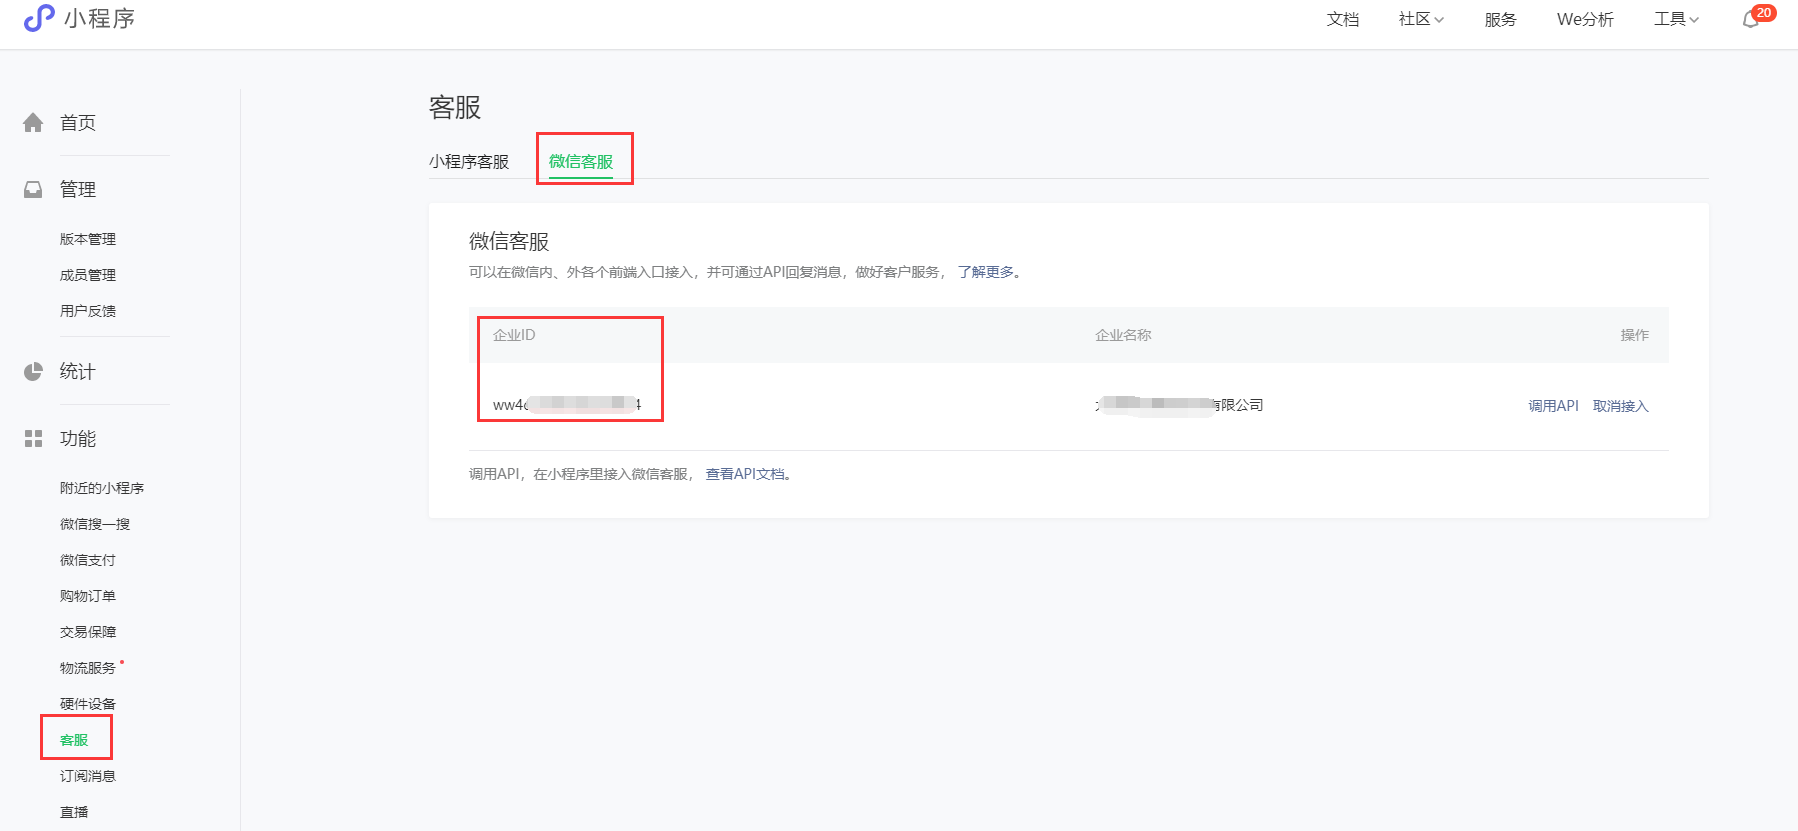Expand the 工具 dropdown menu
The image size is (1798, 831).
tap(1676, 19)
